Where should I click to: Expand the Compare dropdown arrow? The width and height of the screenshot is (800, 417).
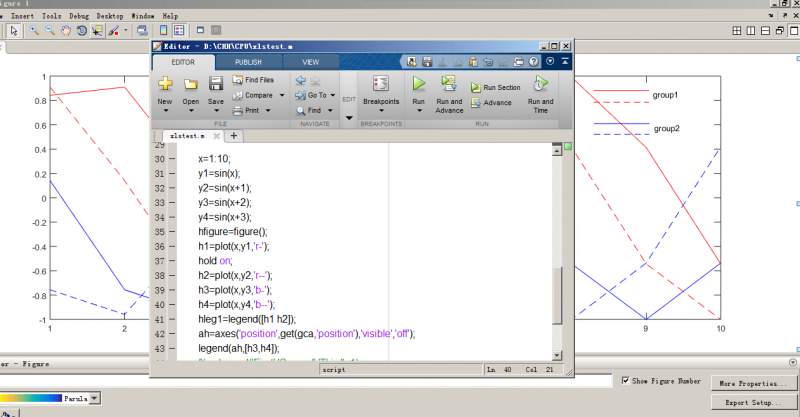(x=282, y=95)
